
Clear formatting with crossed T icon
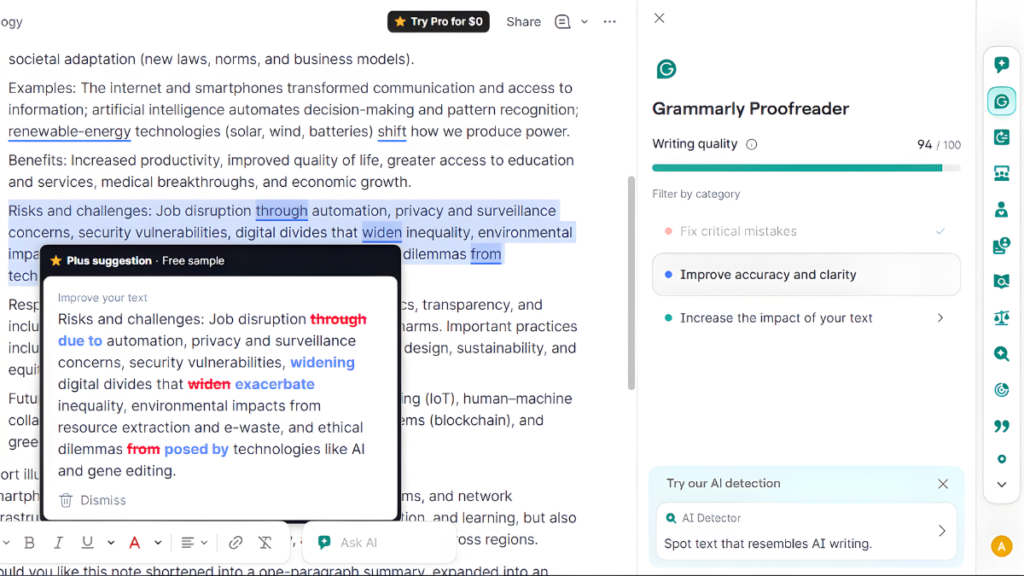coord(265,543)
